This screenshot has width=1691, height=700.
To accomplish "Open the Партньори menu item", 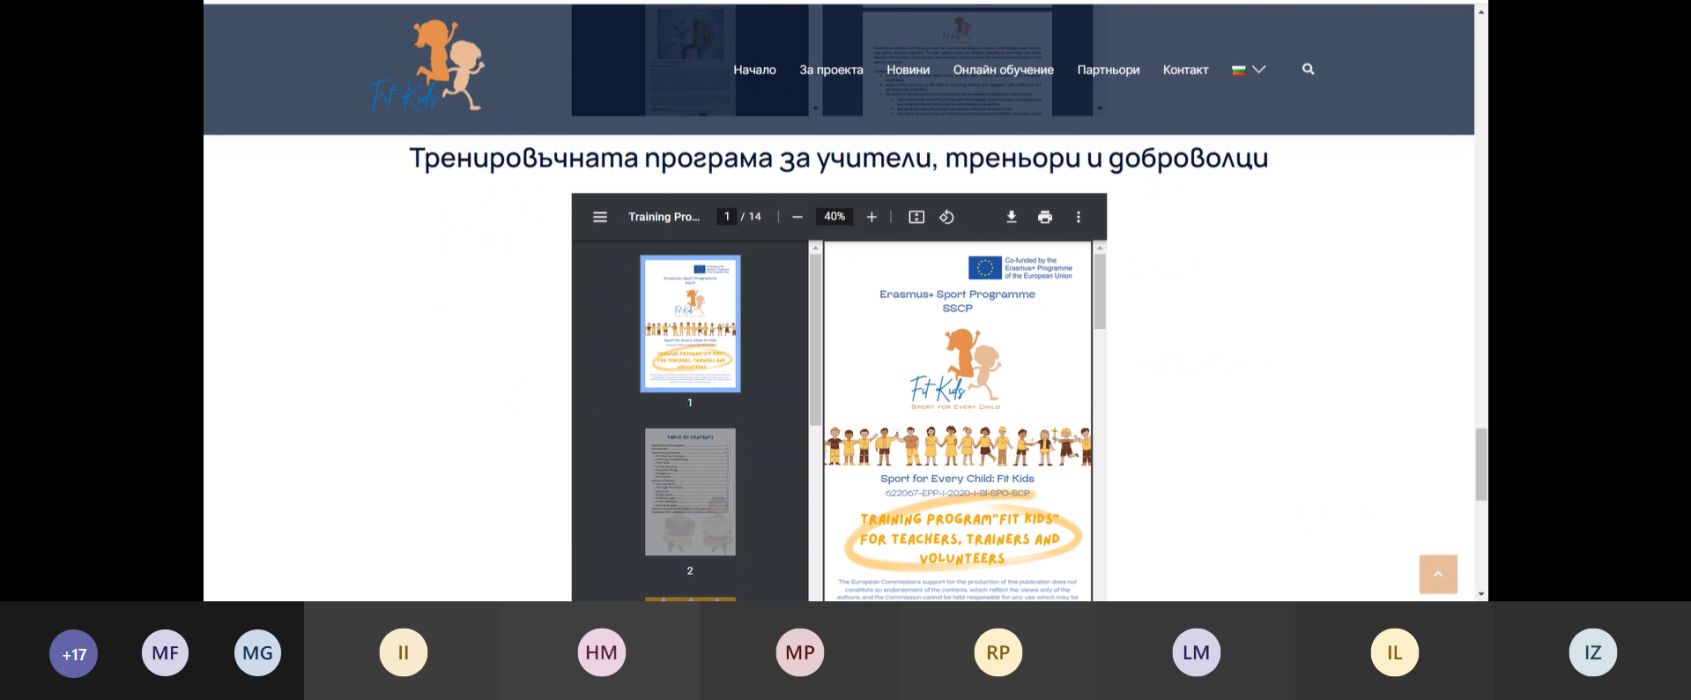I will click(x=1108, y=70).
